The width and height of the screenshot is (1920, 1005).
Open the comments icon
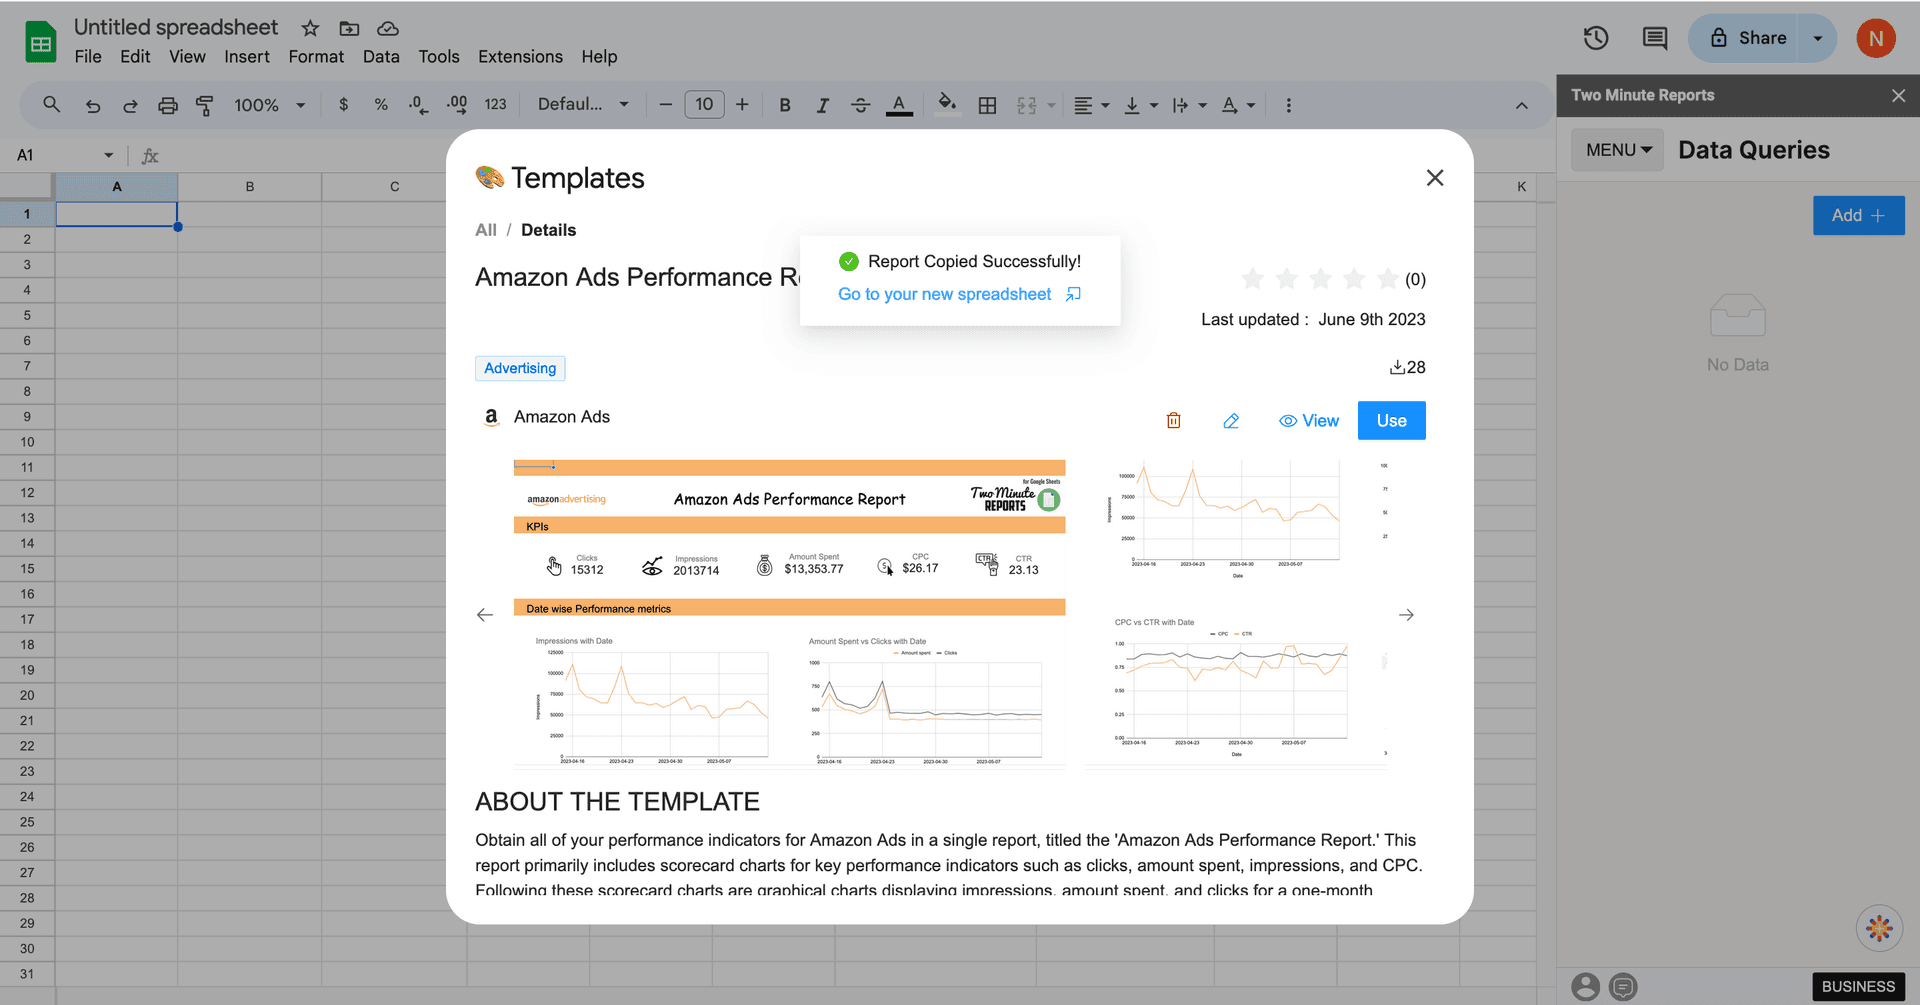[x=1655, y=38]
